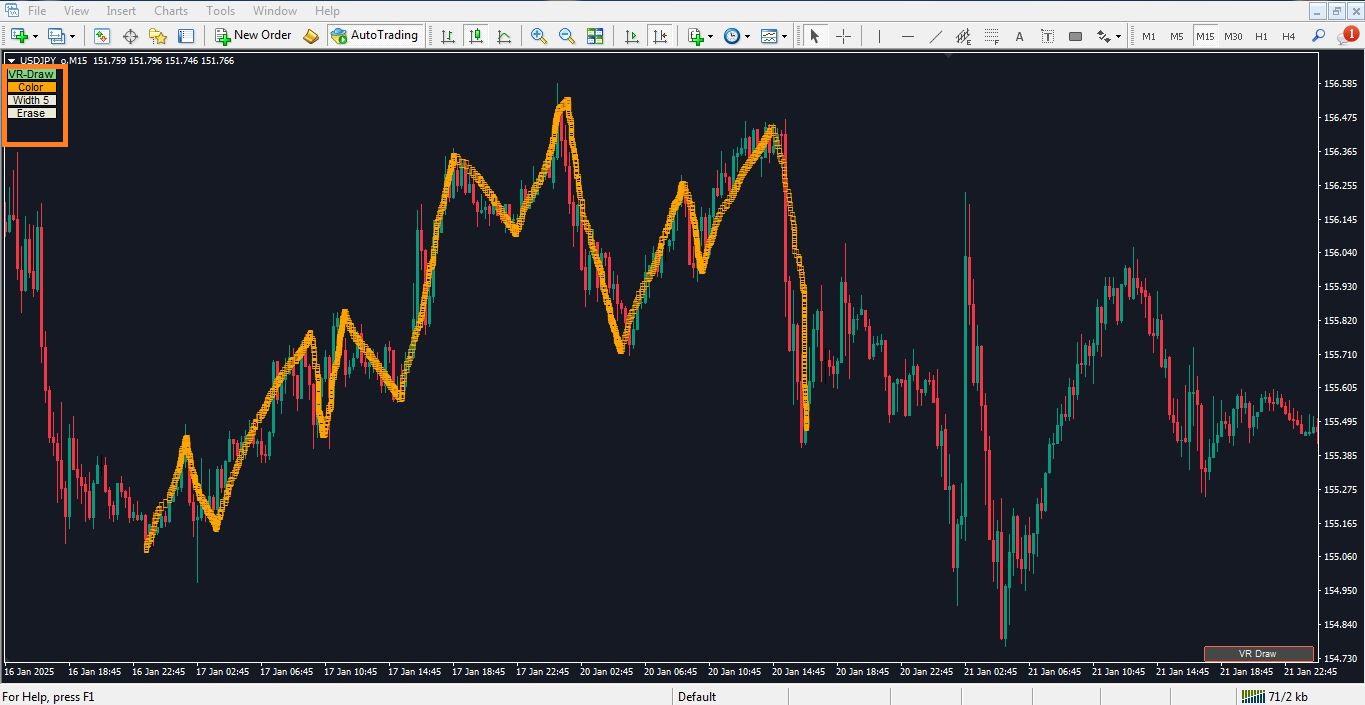This screenshot has width=1365, height=705.
Task: Click the 156.585 price scale label
Action: [1339, 84]
